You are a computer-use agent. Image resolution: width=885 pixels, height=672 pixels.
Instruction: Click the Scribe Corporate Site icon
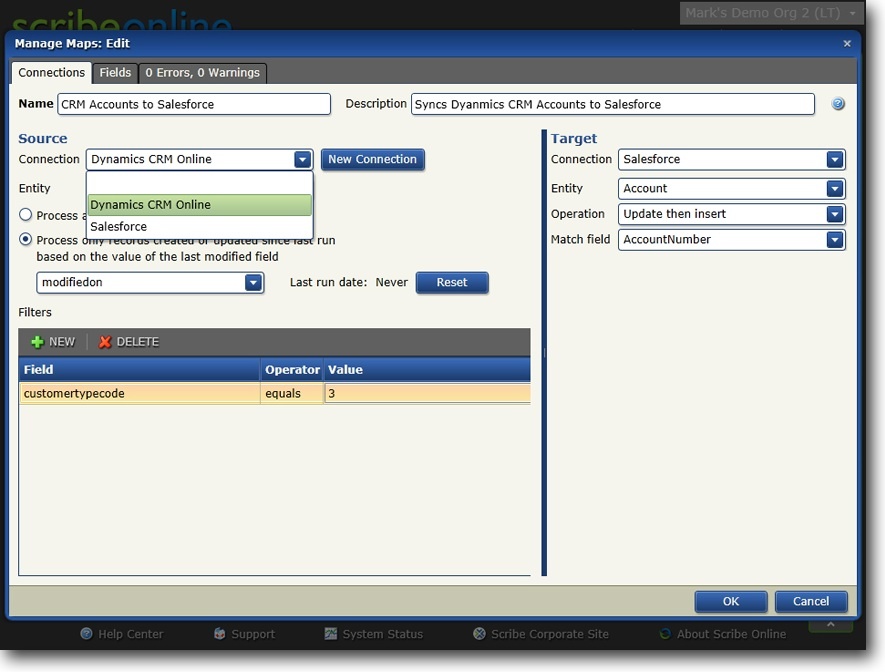[479, 634]
